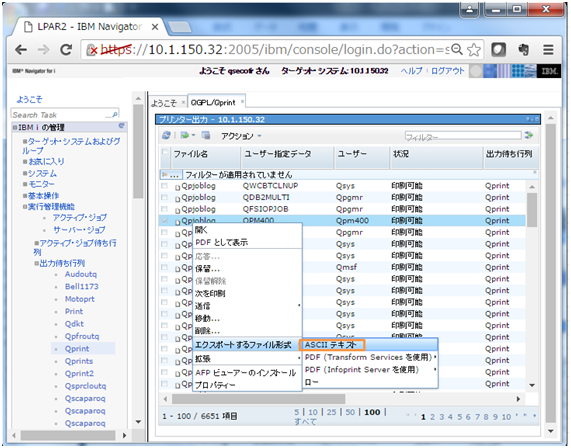Image resolution: width=571 pixels, height=448 pixels.
Task: Click the table vertical scrollbar thumb
Action: click(x=532, y=209)
